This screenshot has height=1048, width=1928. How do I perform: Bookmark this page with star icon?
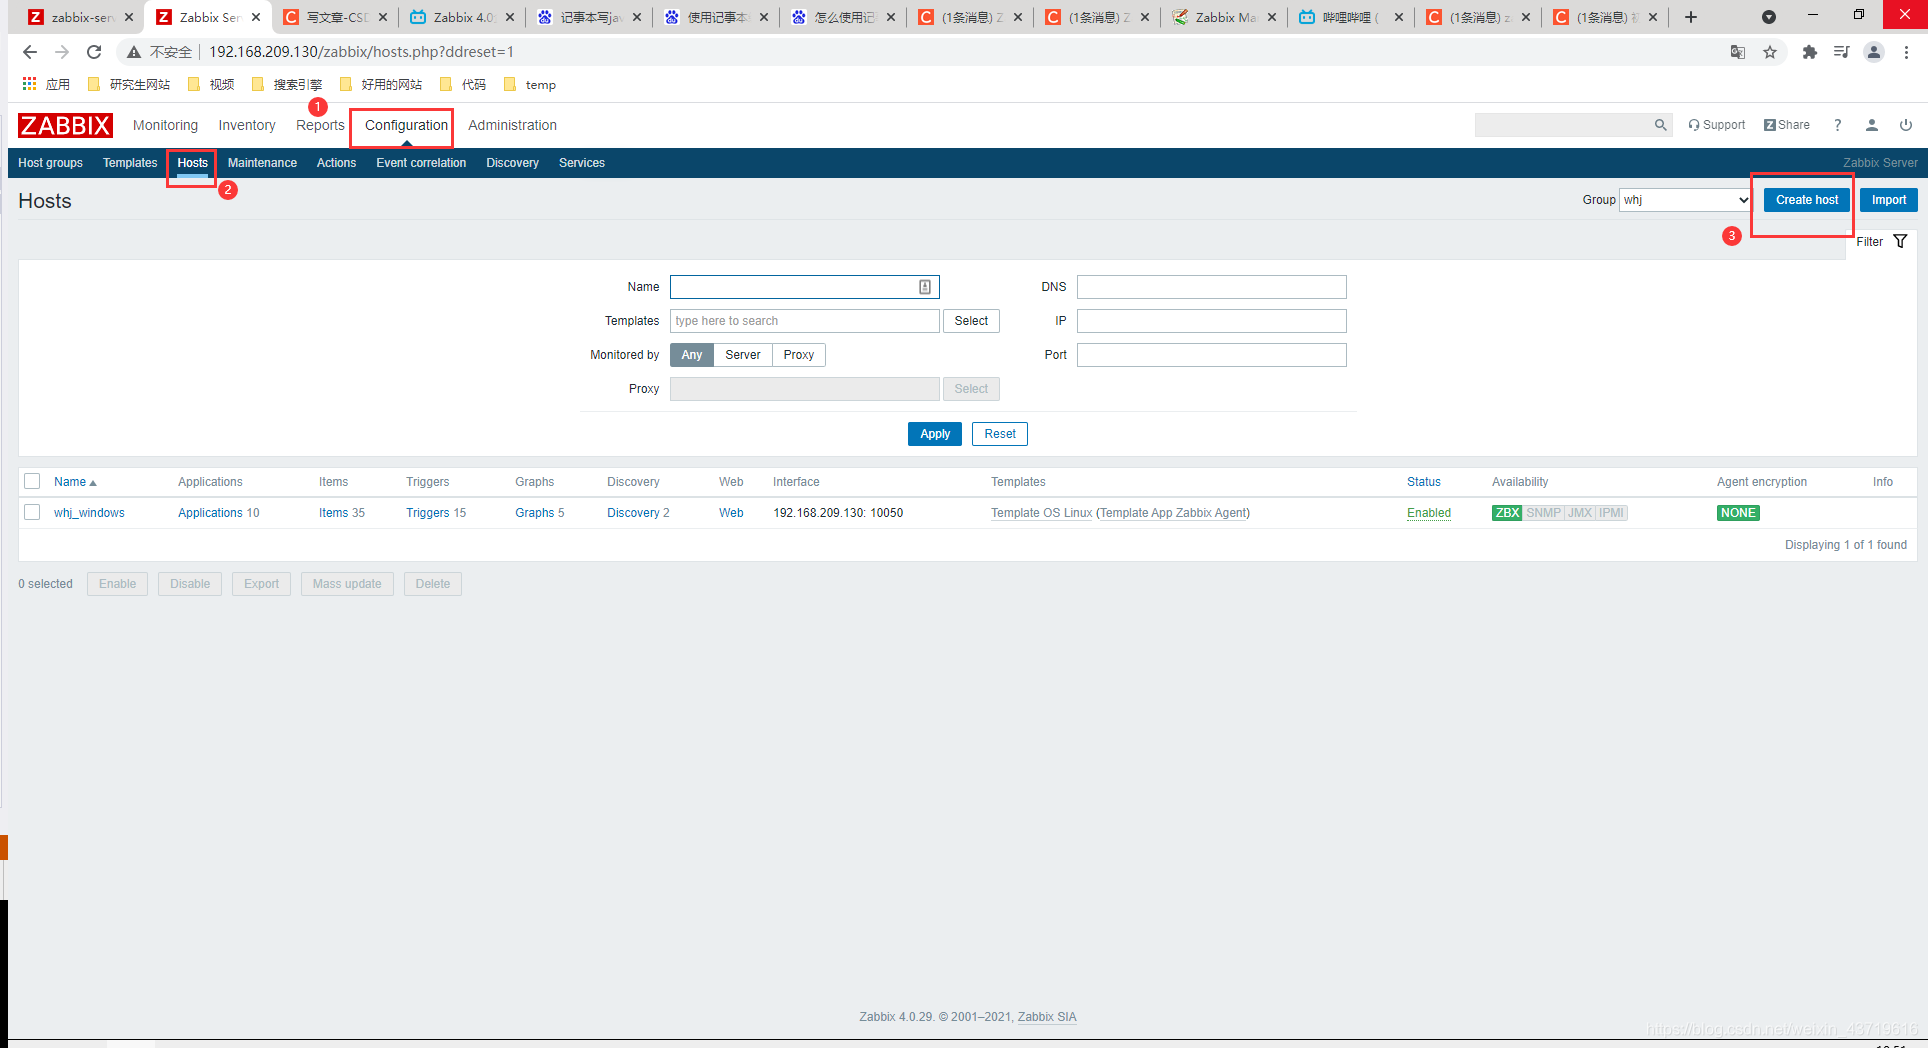tap(1770, 52)
